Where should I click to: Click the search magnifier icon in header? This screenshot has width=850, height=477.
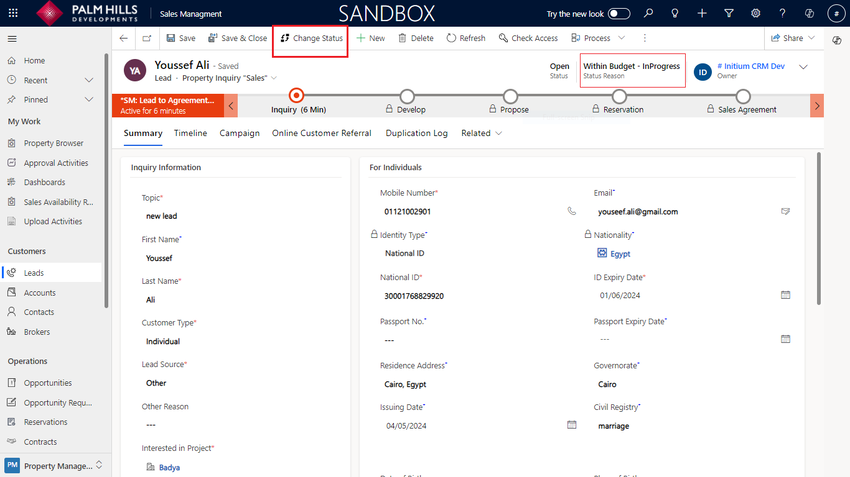649,14
